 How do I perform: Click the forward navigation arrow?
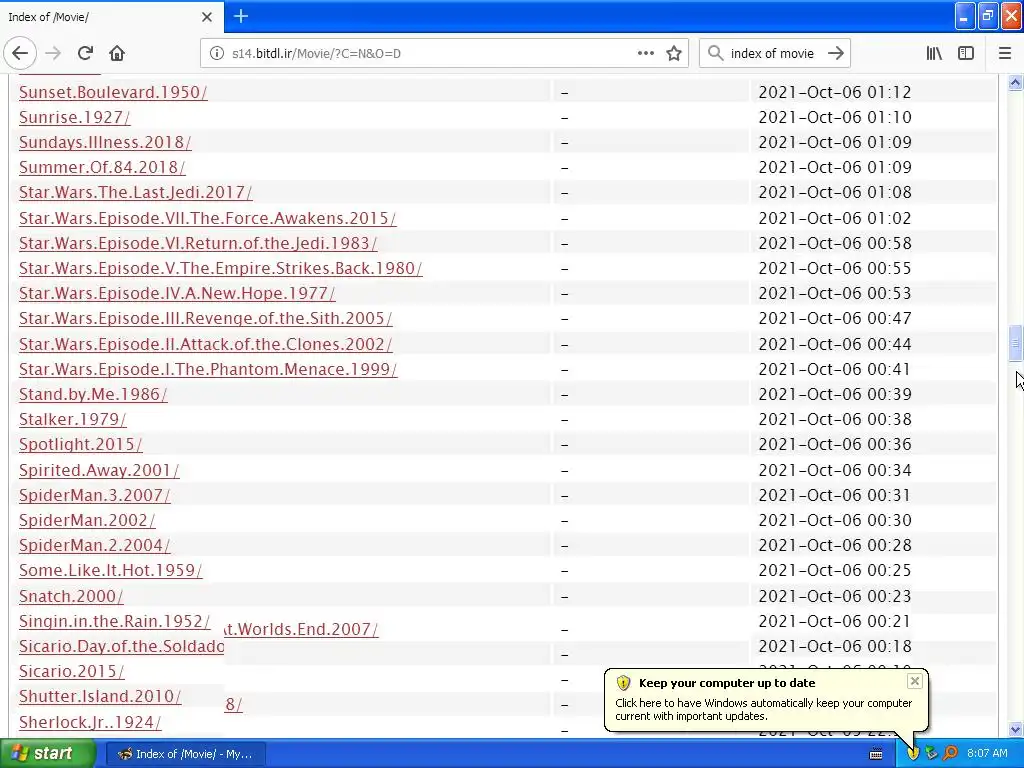(x=54, y=54)
